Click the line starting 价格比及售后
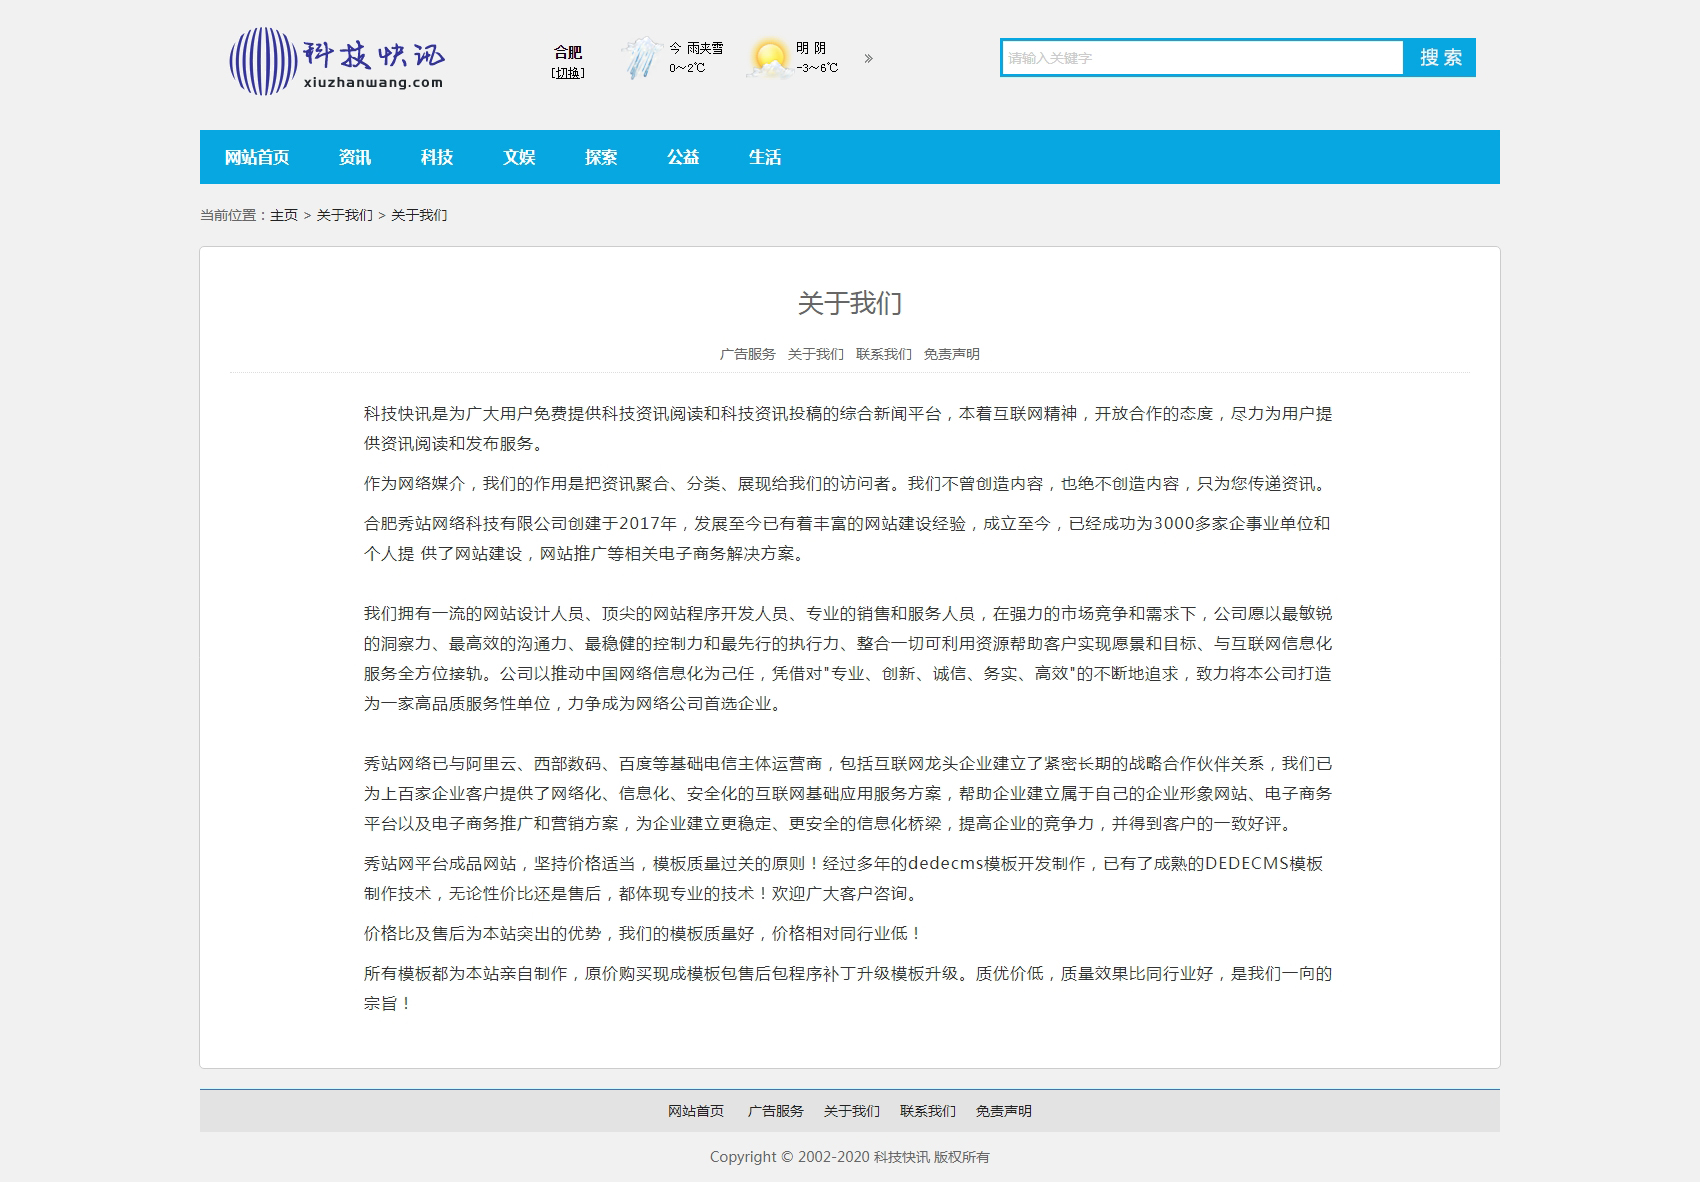 tap(643, 934)
